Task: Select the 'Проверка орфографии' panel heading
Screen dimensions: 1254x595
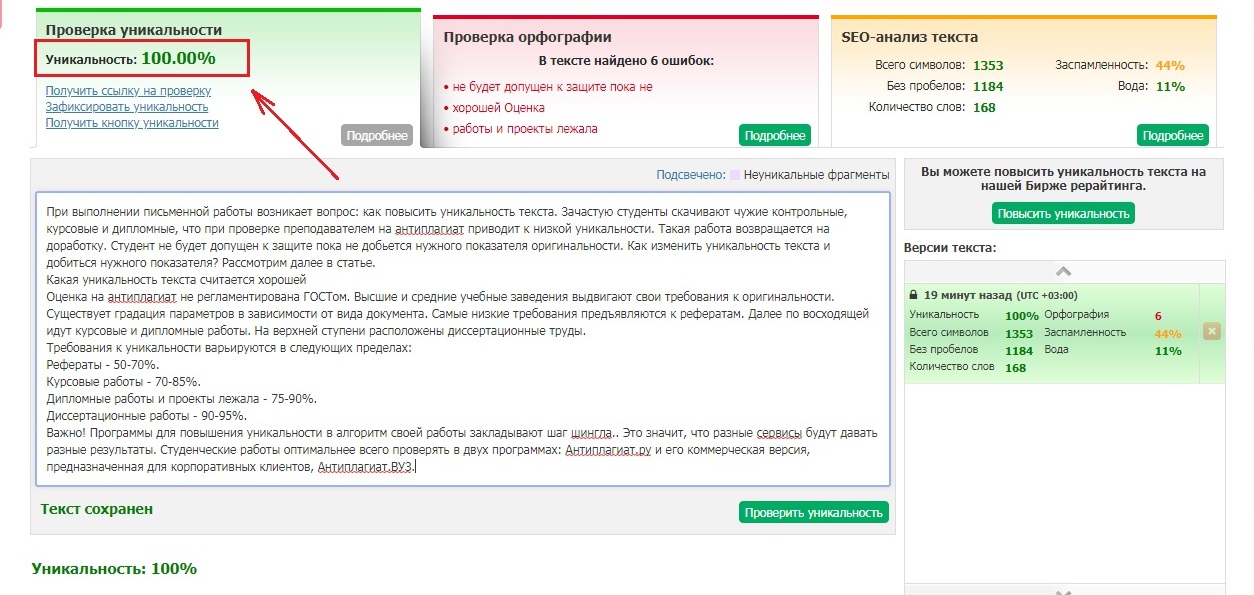Action: pos(527,38)
